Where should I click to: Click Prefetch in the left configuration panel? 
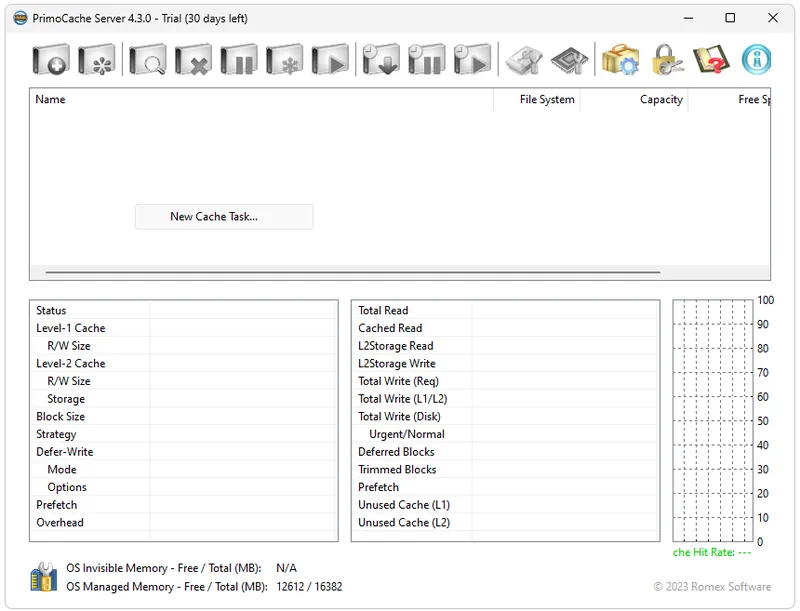(184, 505)
